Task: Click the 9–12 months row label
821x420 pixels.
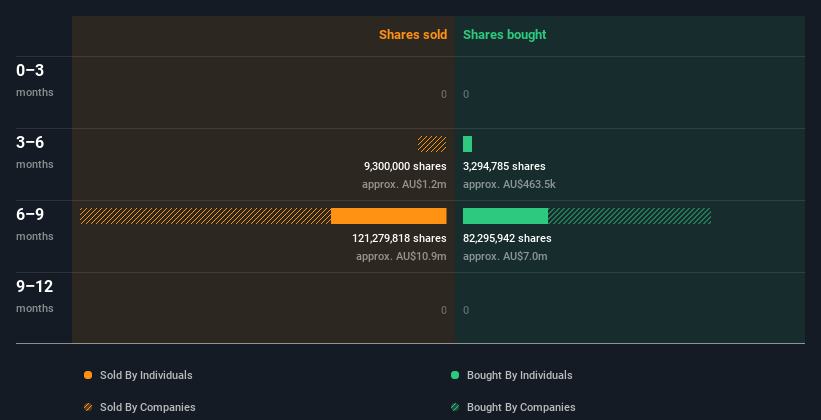Action: click(x=35, y=296)
